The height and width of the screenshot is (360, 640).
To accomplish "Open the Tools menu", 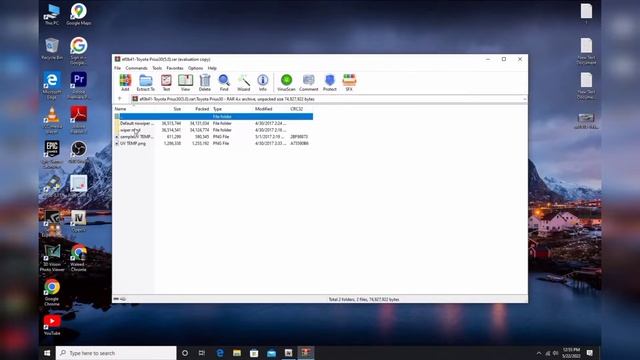I will coord(157,68).
